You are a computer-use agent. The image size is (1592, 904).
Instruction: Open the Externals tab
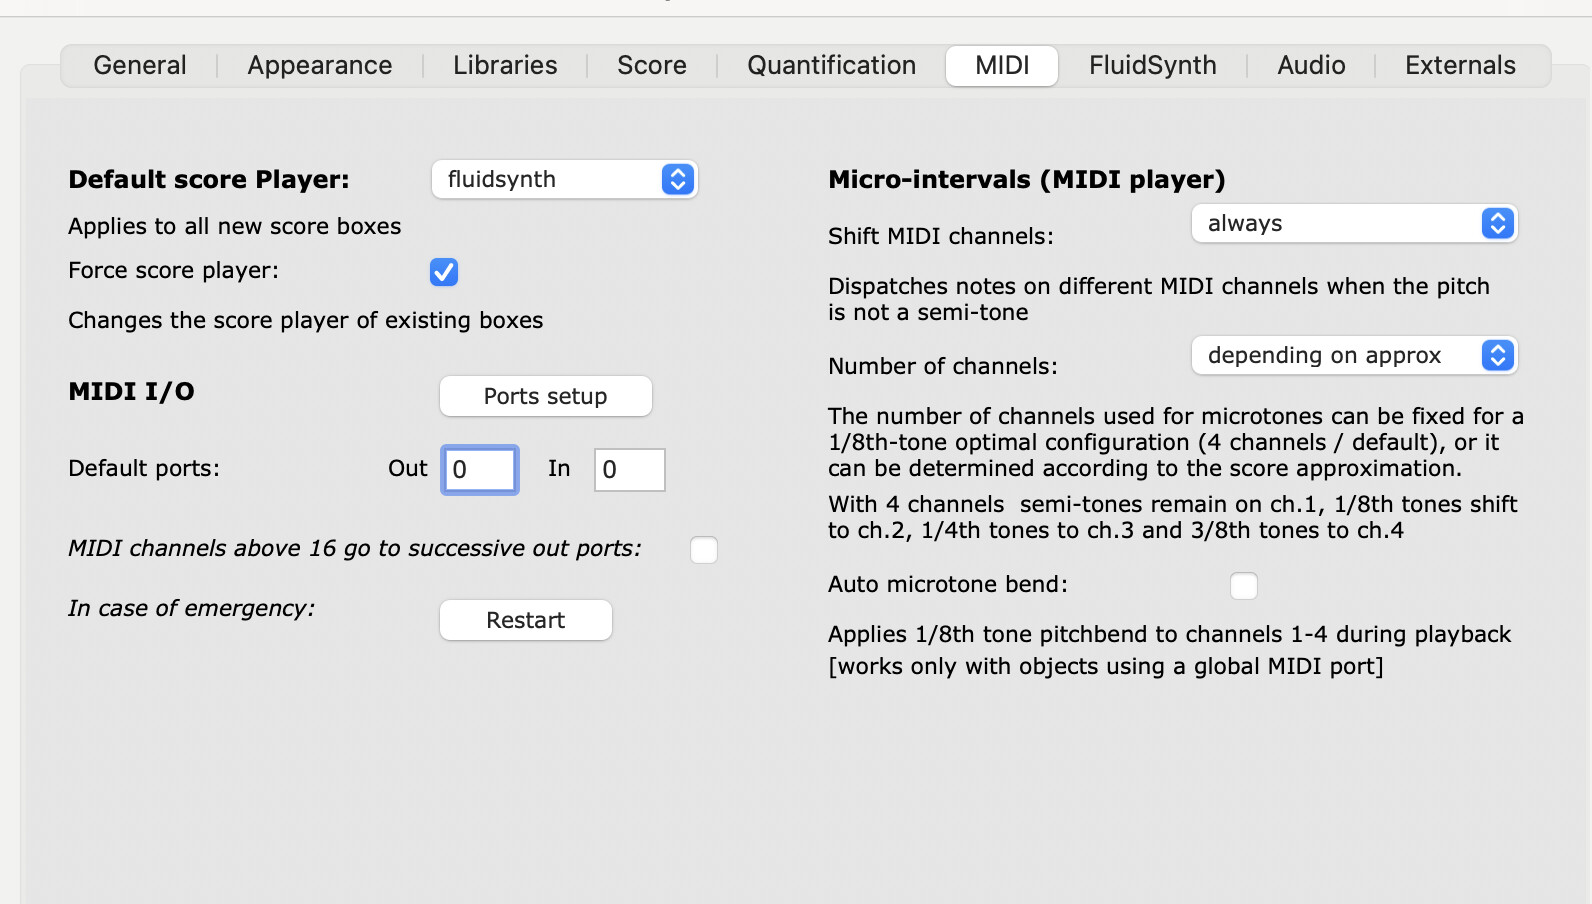1460,66
